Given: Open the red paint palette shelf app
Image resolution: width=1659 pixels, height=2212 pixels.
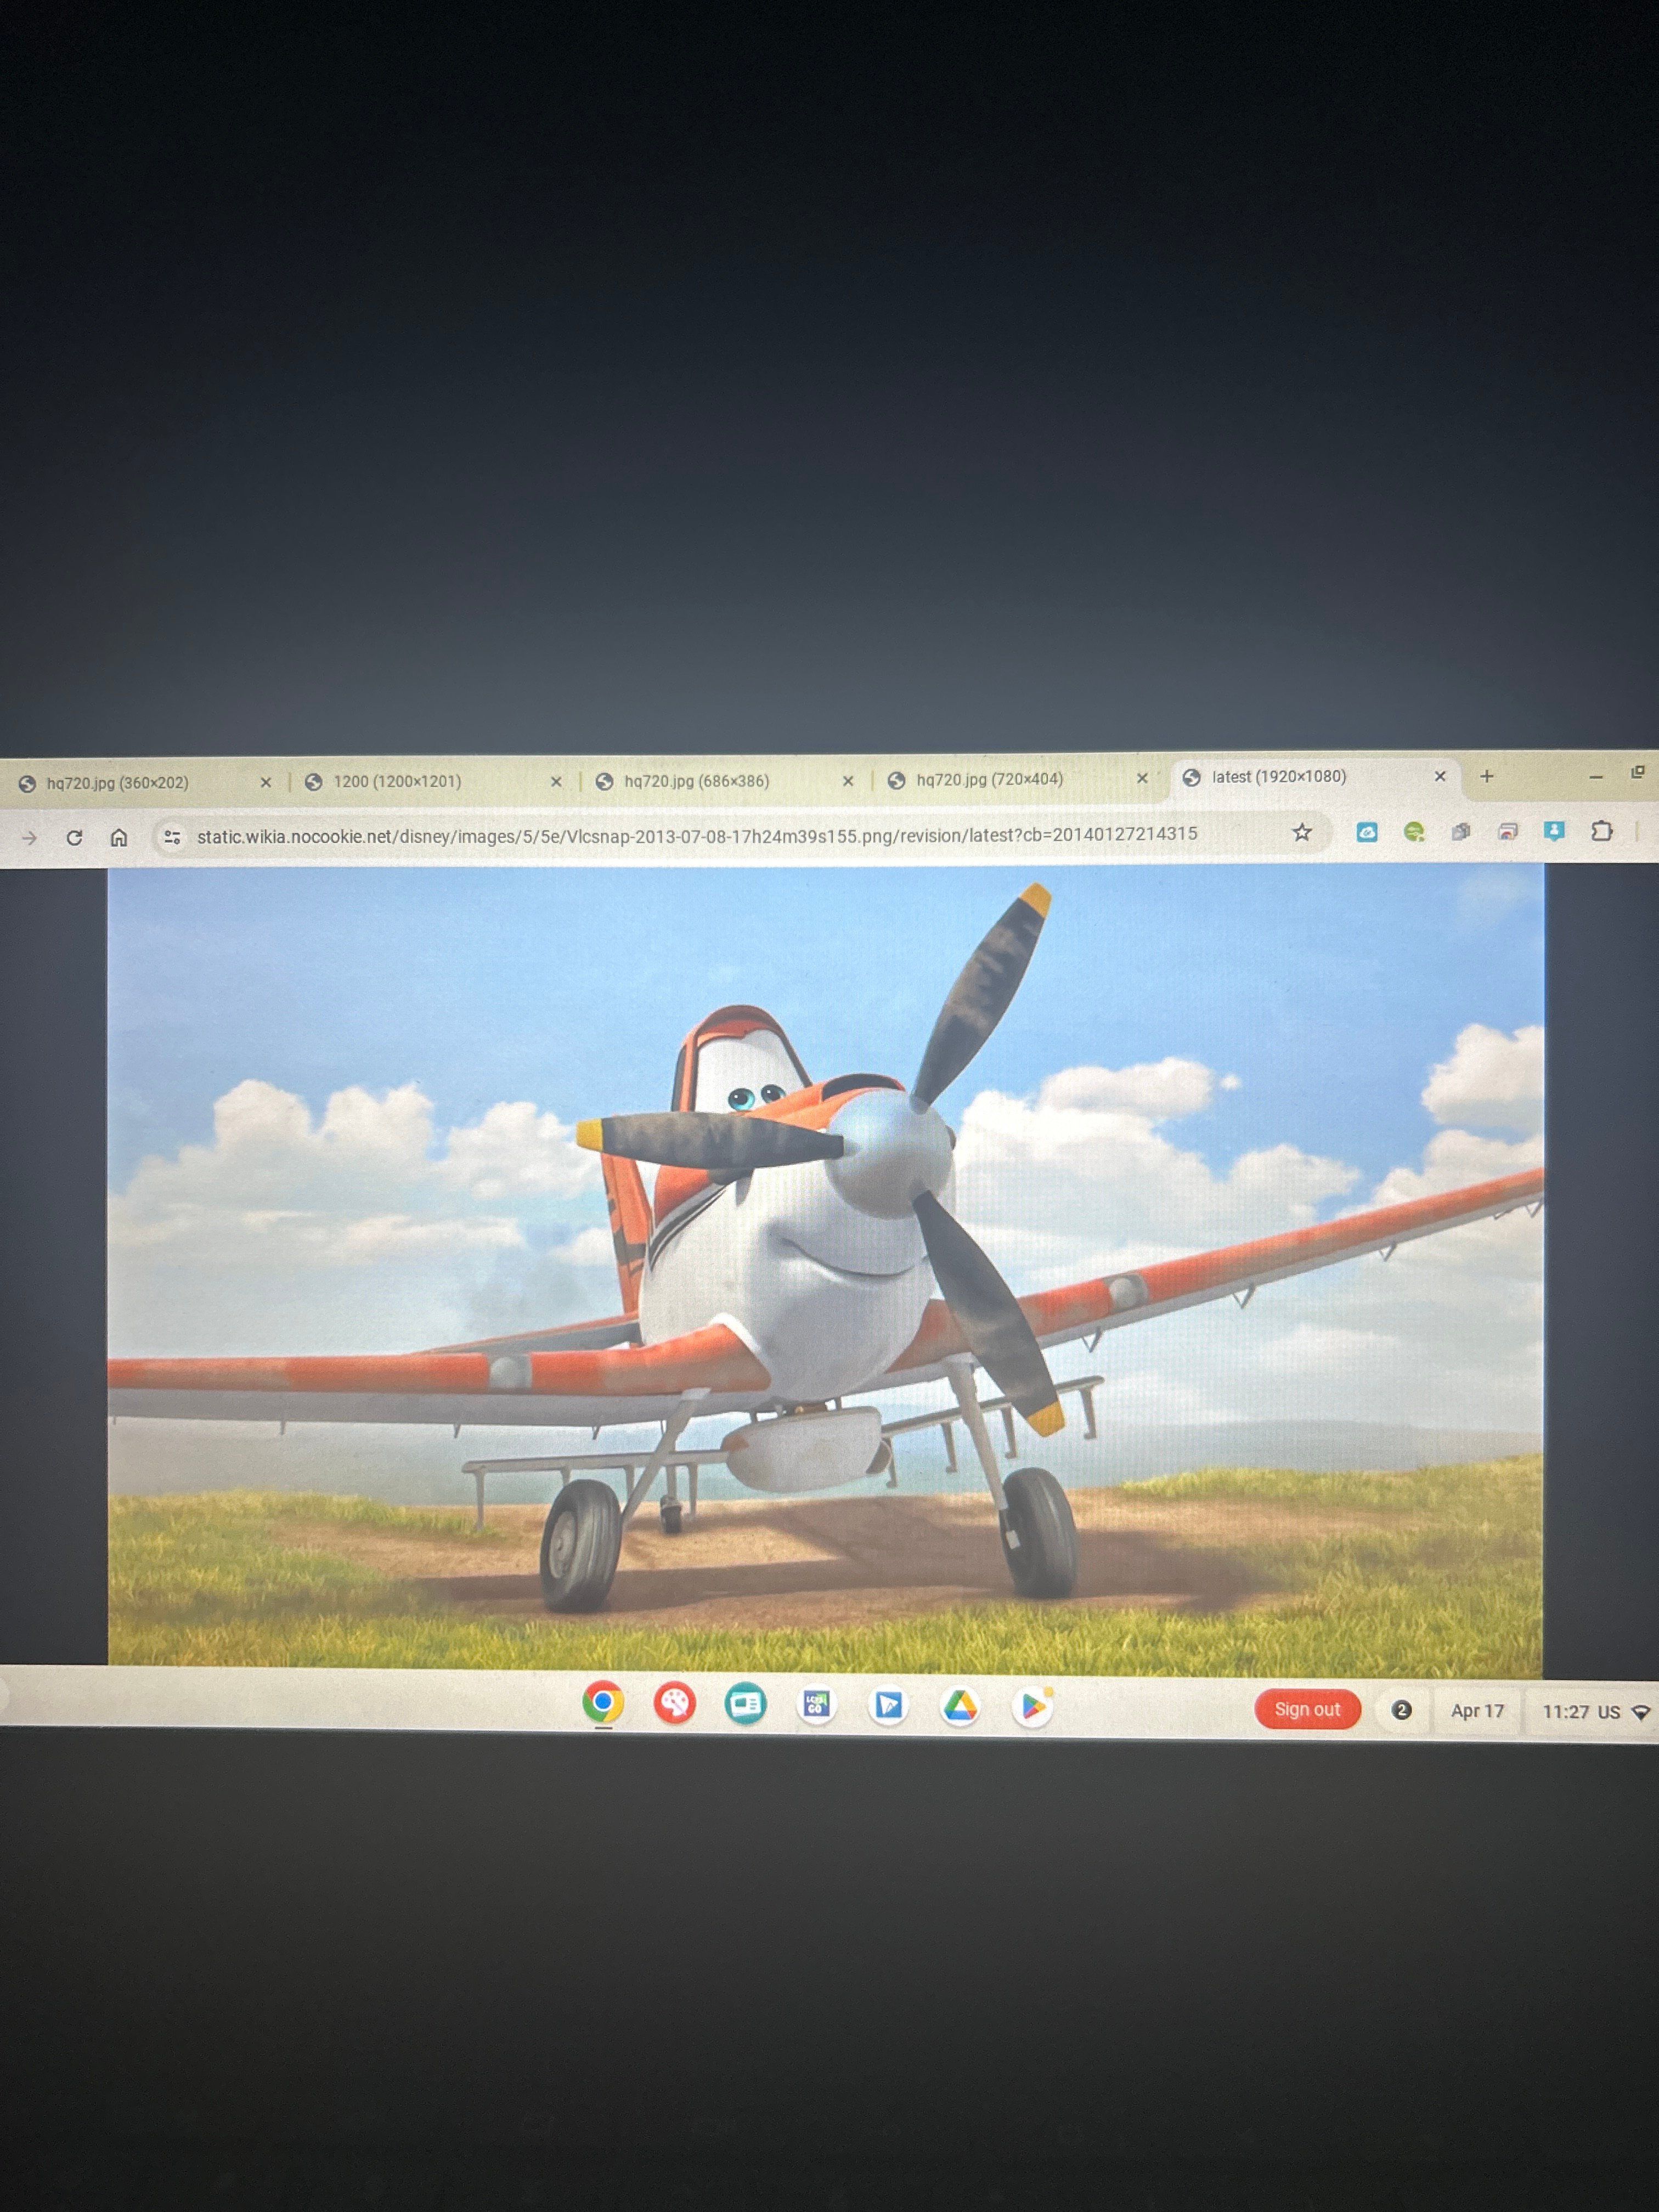Looking at the screenshot, I should pyautogui.click(x=675, y=1703).
